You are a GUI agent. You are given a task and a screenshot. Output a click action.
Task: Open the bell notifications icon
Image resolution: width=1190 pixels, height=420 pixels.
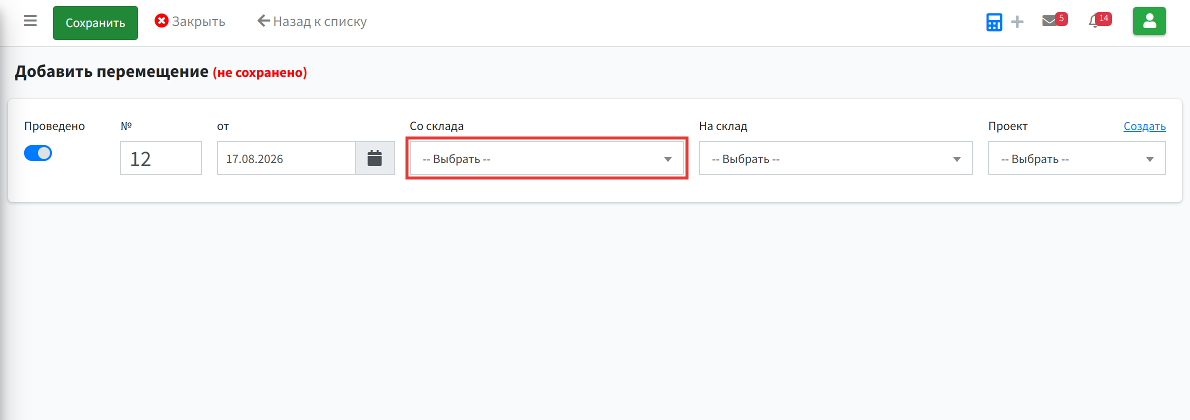1094,21
